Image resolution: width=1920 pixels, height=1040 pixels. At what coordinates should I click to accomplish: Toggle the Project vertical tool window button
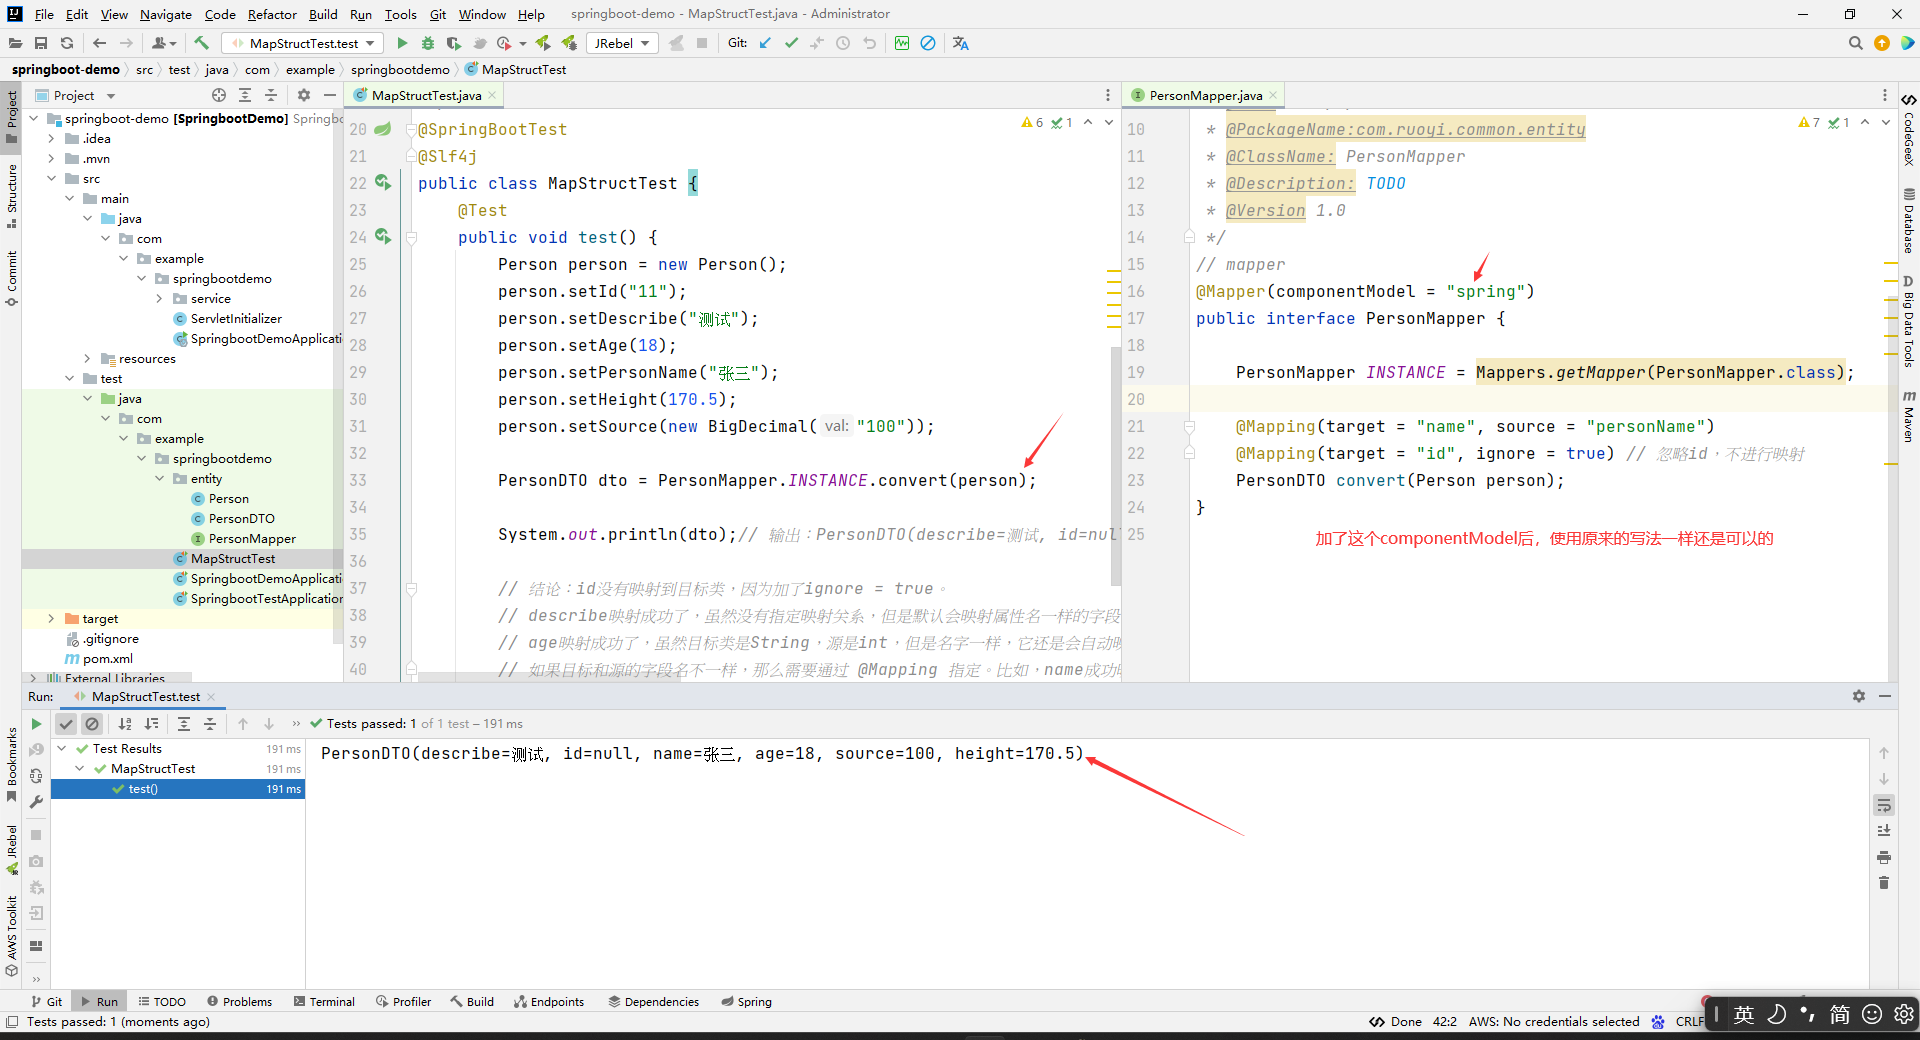11,117
